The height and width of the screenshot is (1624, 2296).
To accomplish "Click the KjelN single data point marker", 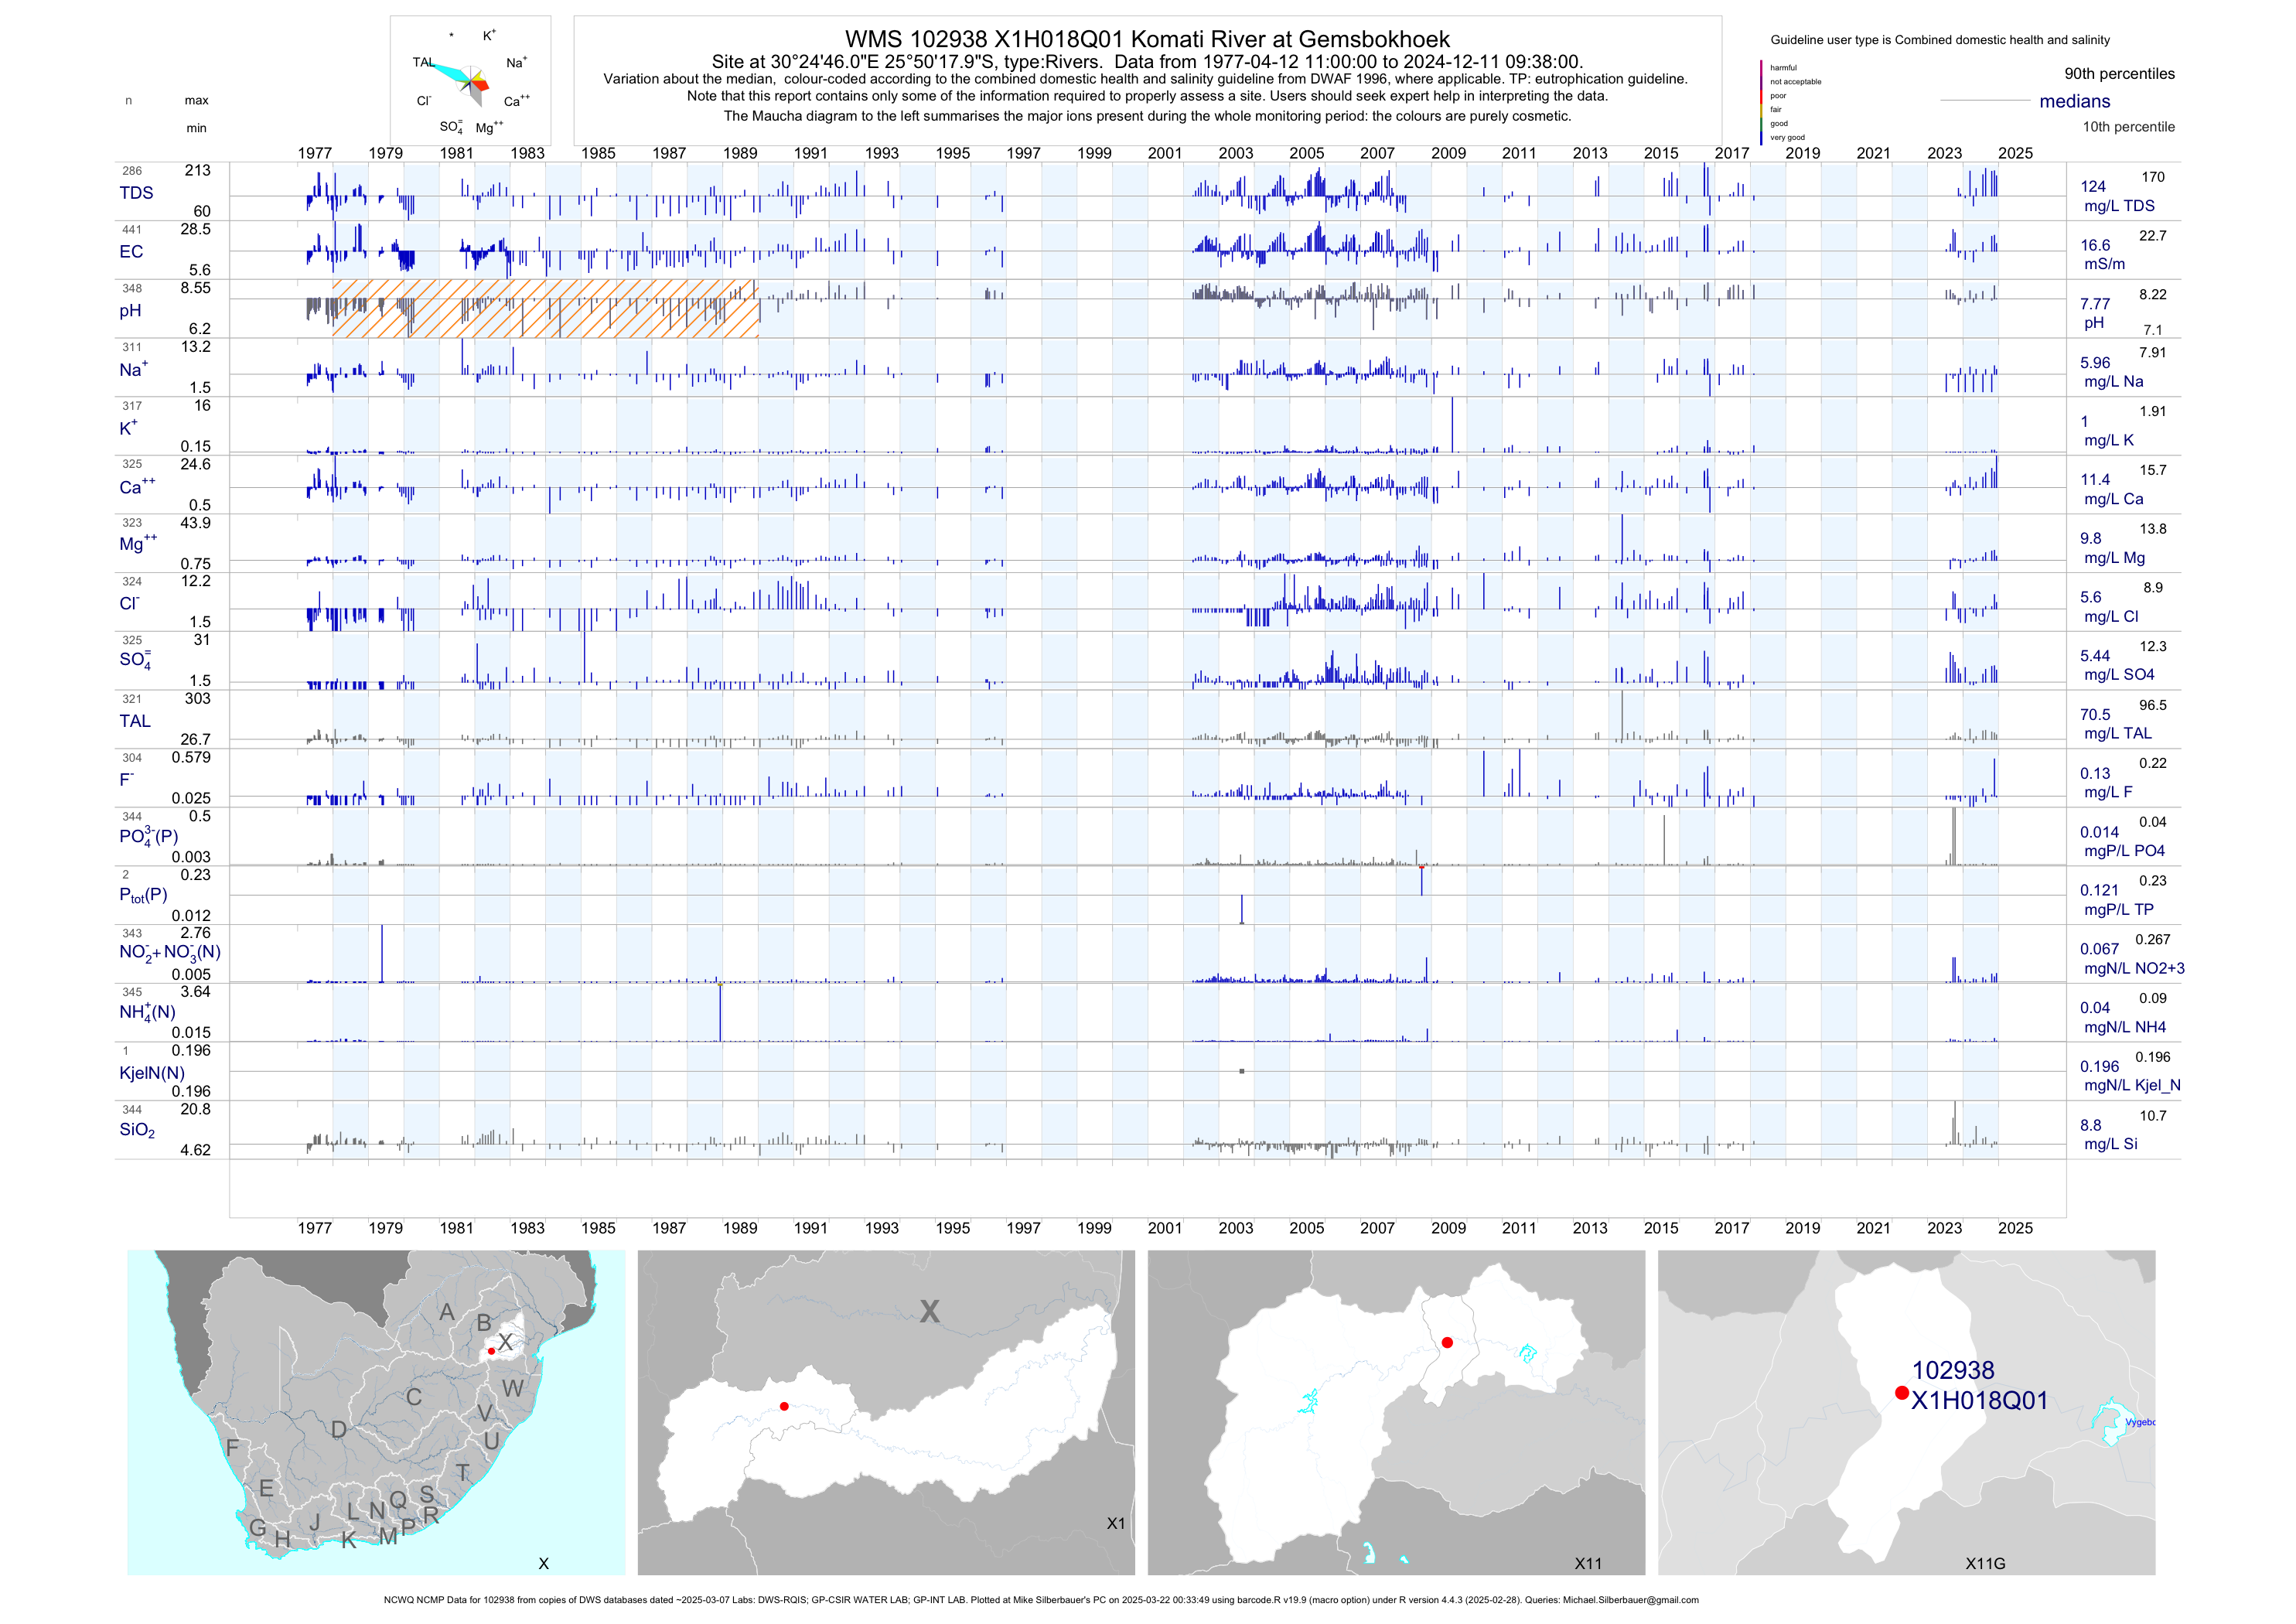I will [1242, 1071].
